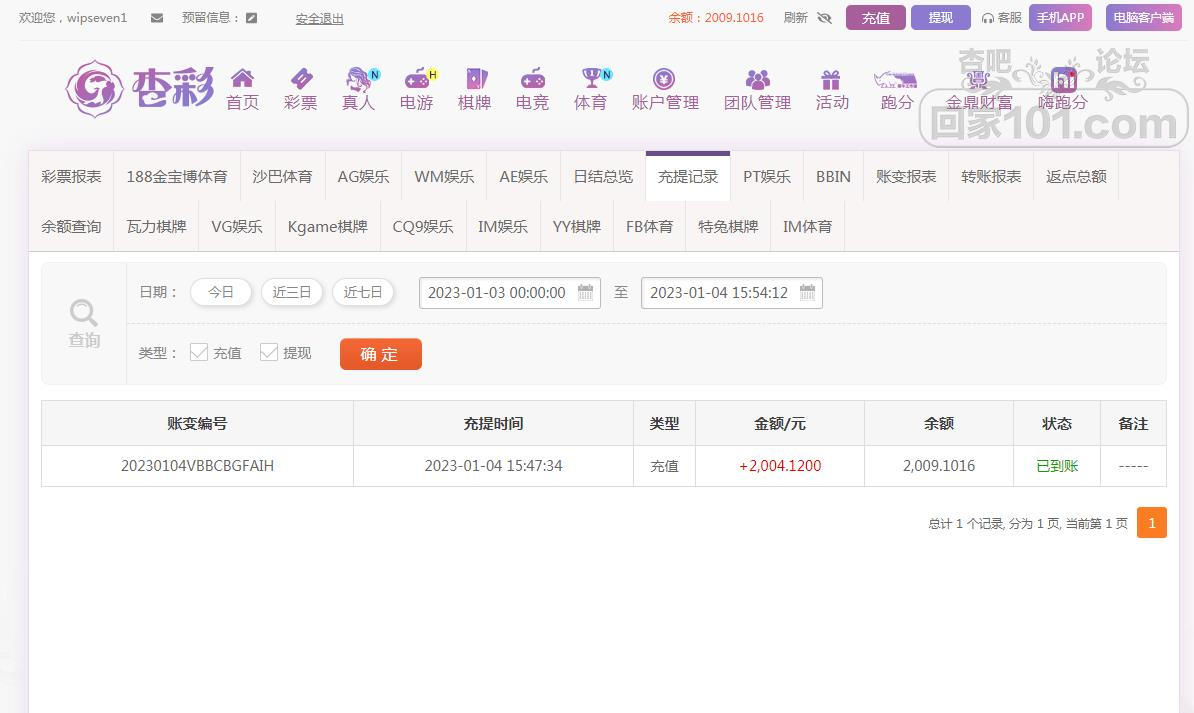The width and height of the screenshot is (1194, 713).
Task: Select the 近七日 date range
Action: click(x=363, y=292)
